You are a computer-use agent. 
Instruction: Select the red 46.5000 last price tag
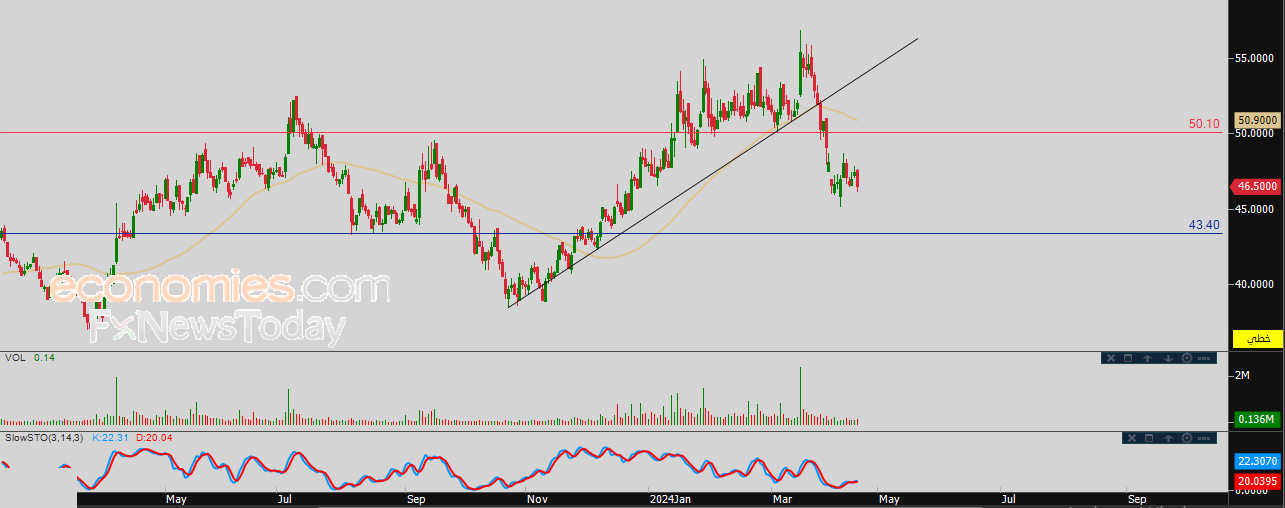(1258, 186)
